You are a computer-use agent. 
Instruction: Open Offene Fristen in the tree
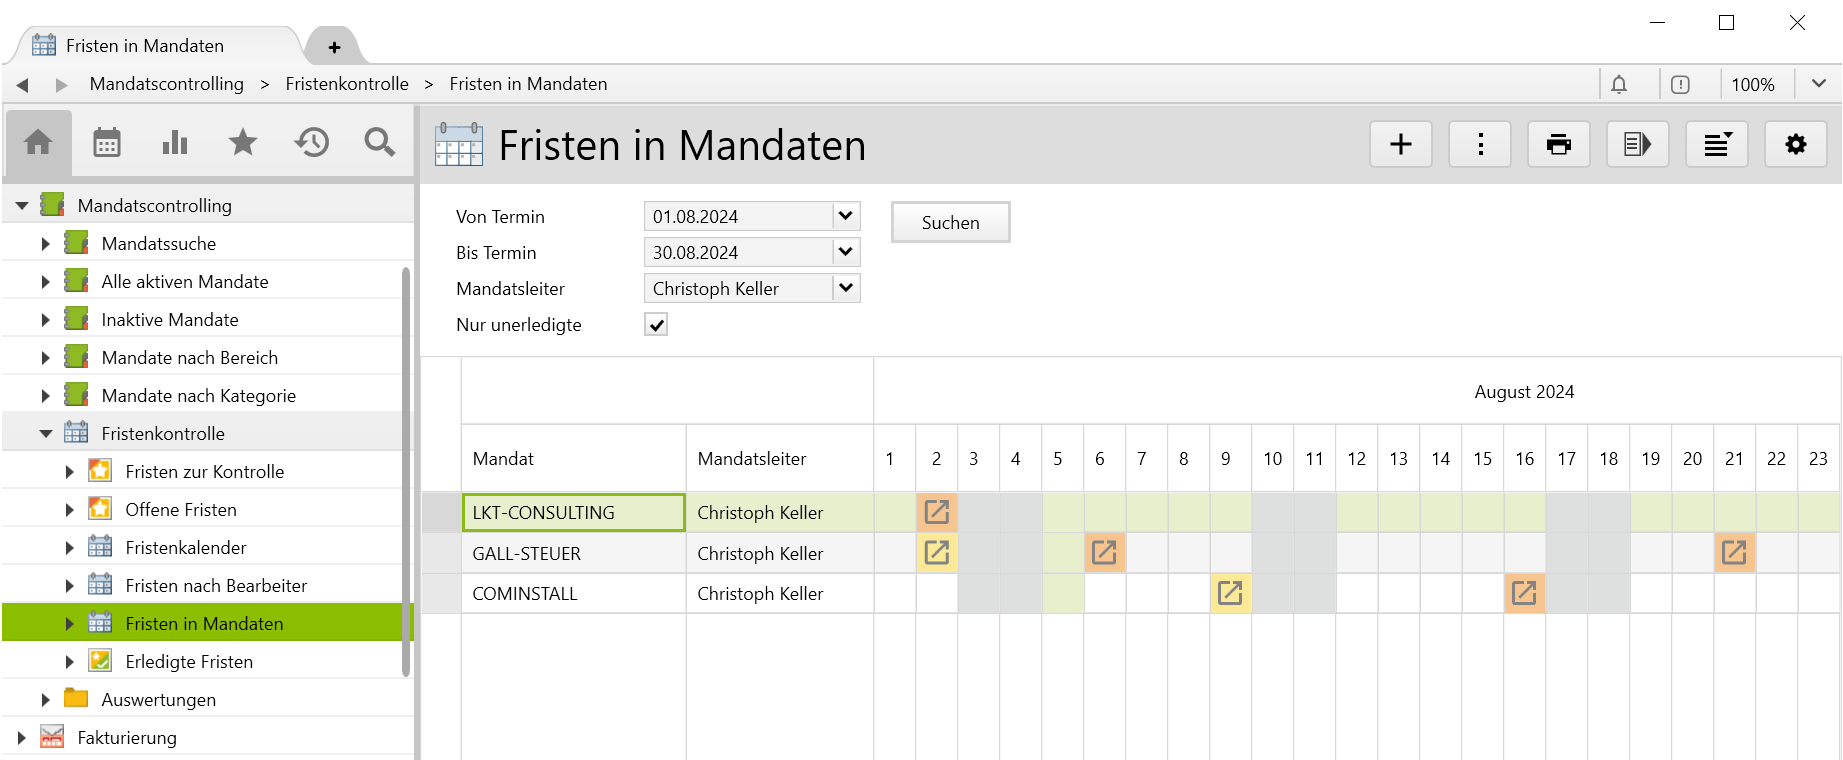click(181, 510)
